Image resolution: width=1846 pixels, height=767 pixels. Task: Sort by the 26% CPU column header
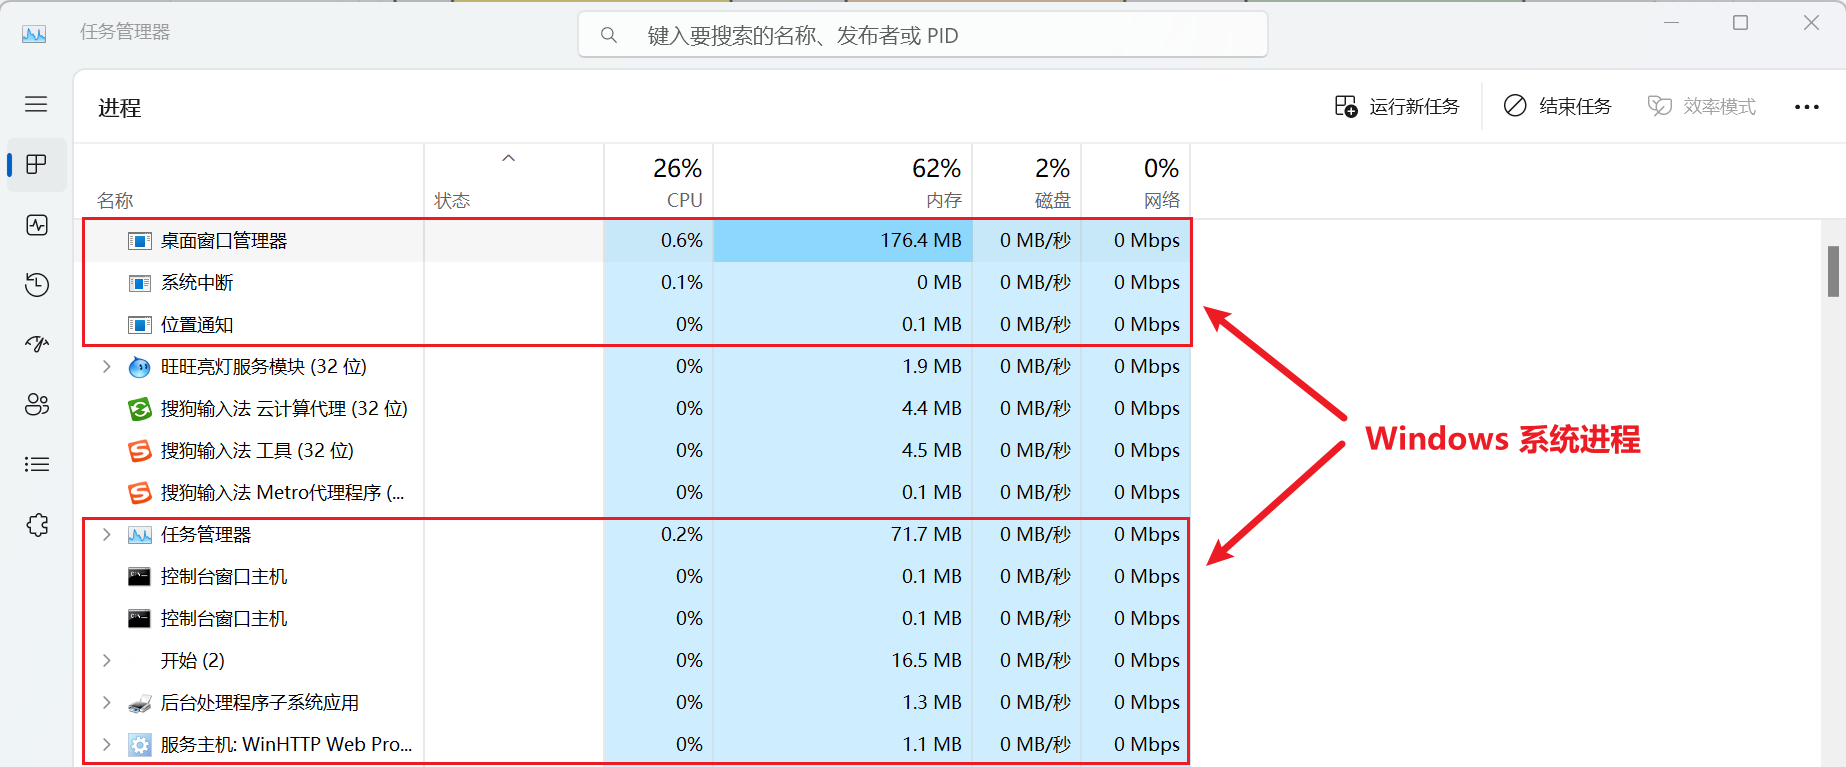(658, 181)
